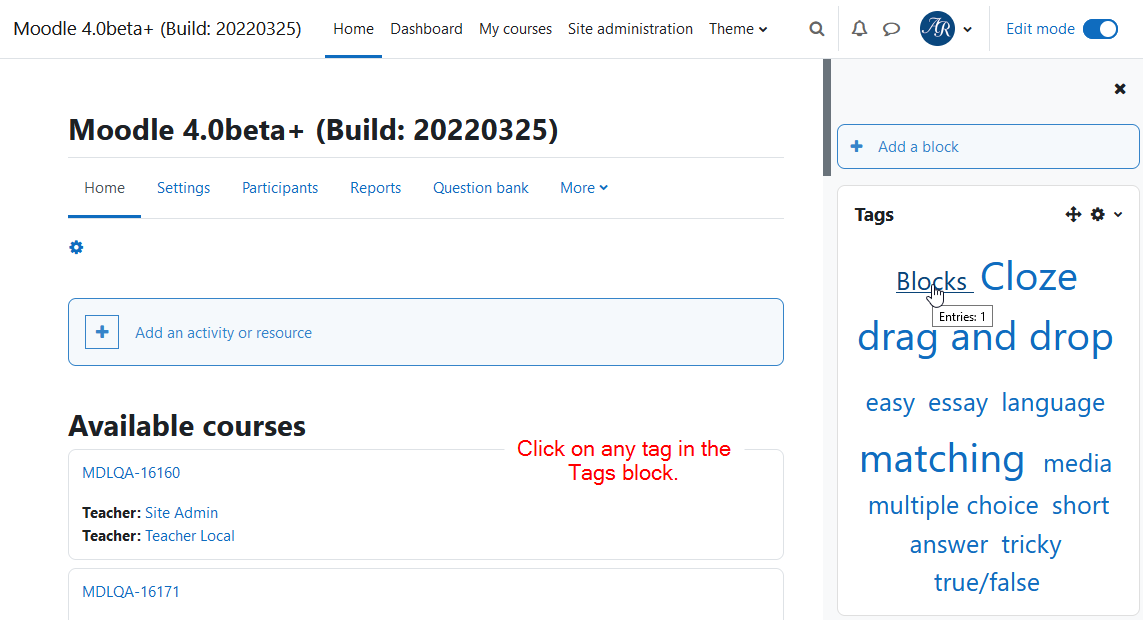Open the Question bank tab
This screenshot has width=1143, height=620.
[480, 188]
